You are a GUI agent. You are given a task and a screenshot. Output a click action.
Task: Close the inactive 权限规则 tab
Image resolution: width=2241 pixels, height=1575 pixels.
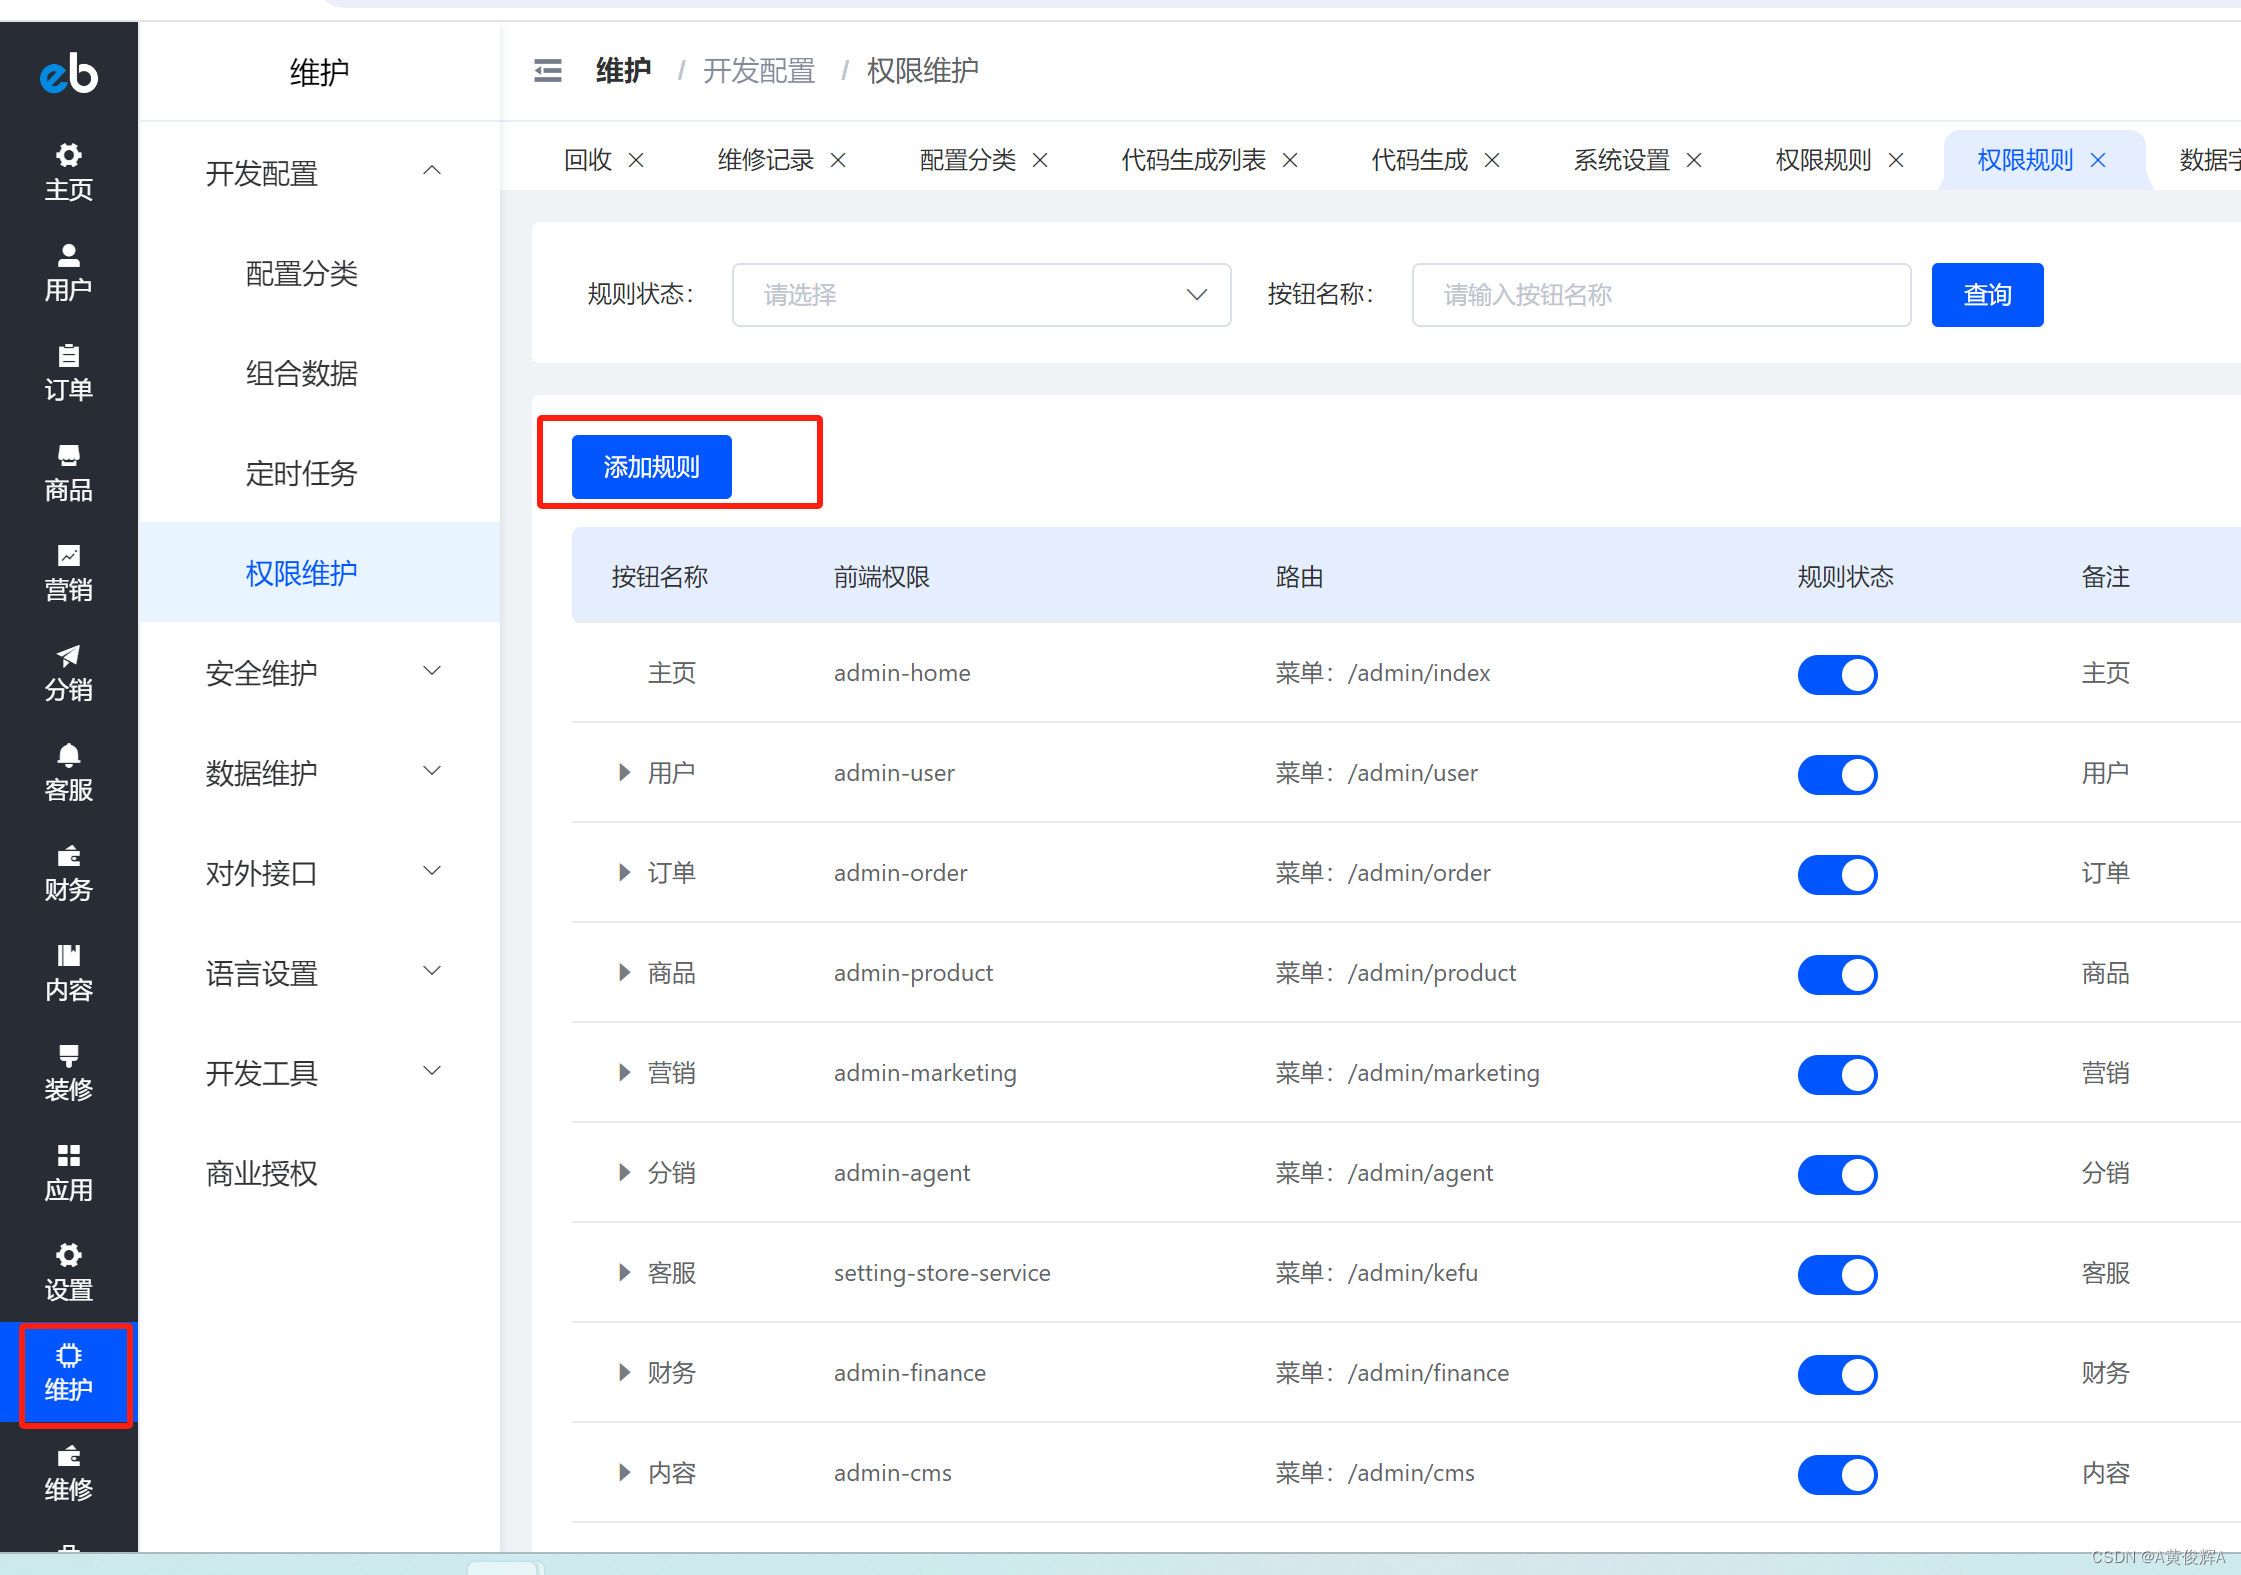(x=1896, y=160)
